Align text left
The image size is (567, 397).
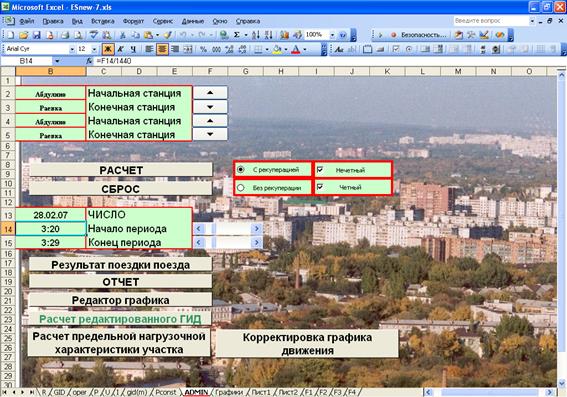pyautogui.click(x=149, y=49)
